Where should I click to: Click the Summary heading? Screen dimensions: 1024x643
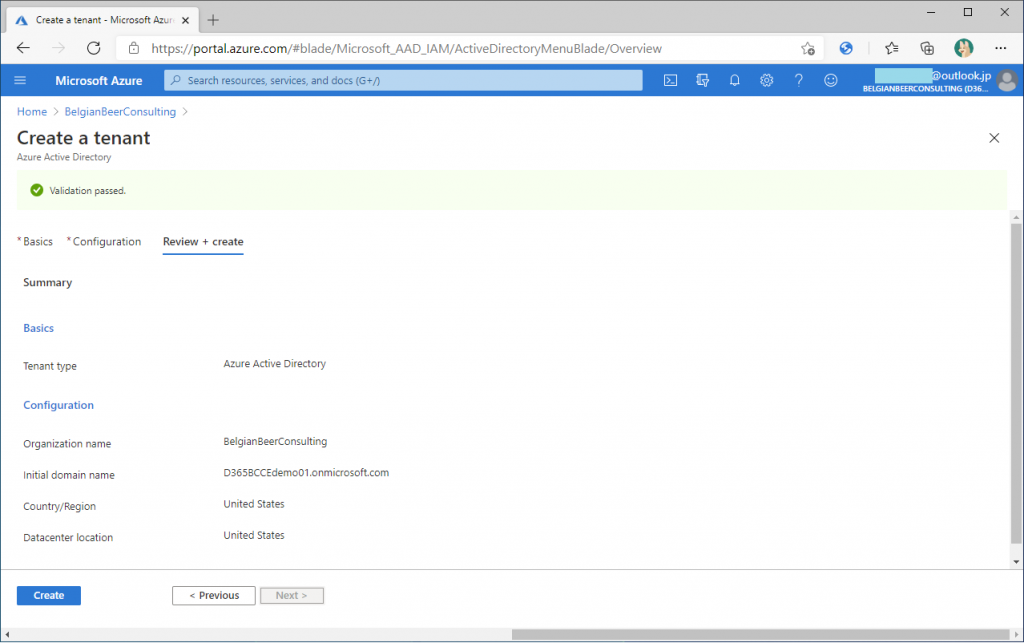48,283
